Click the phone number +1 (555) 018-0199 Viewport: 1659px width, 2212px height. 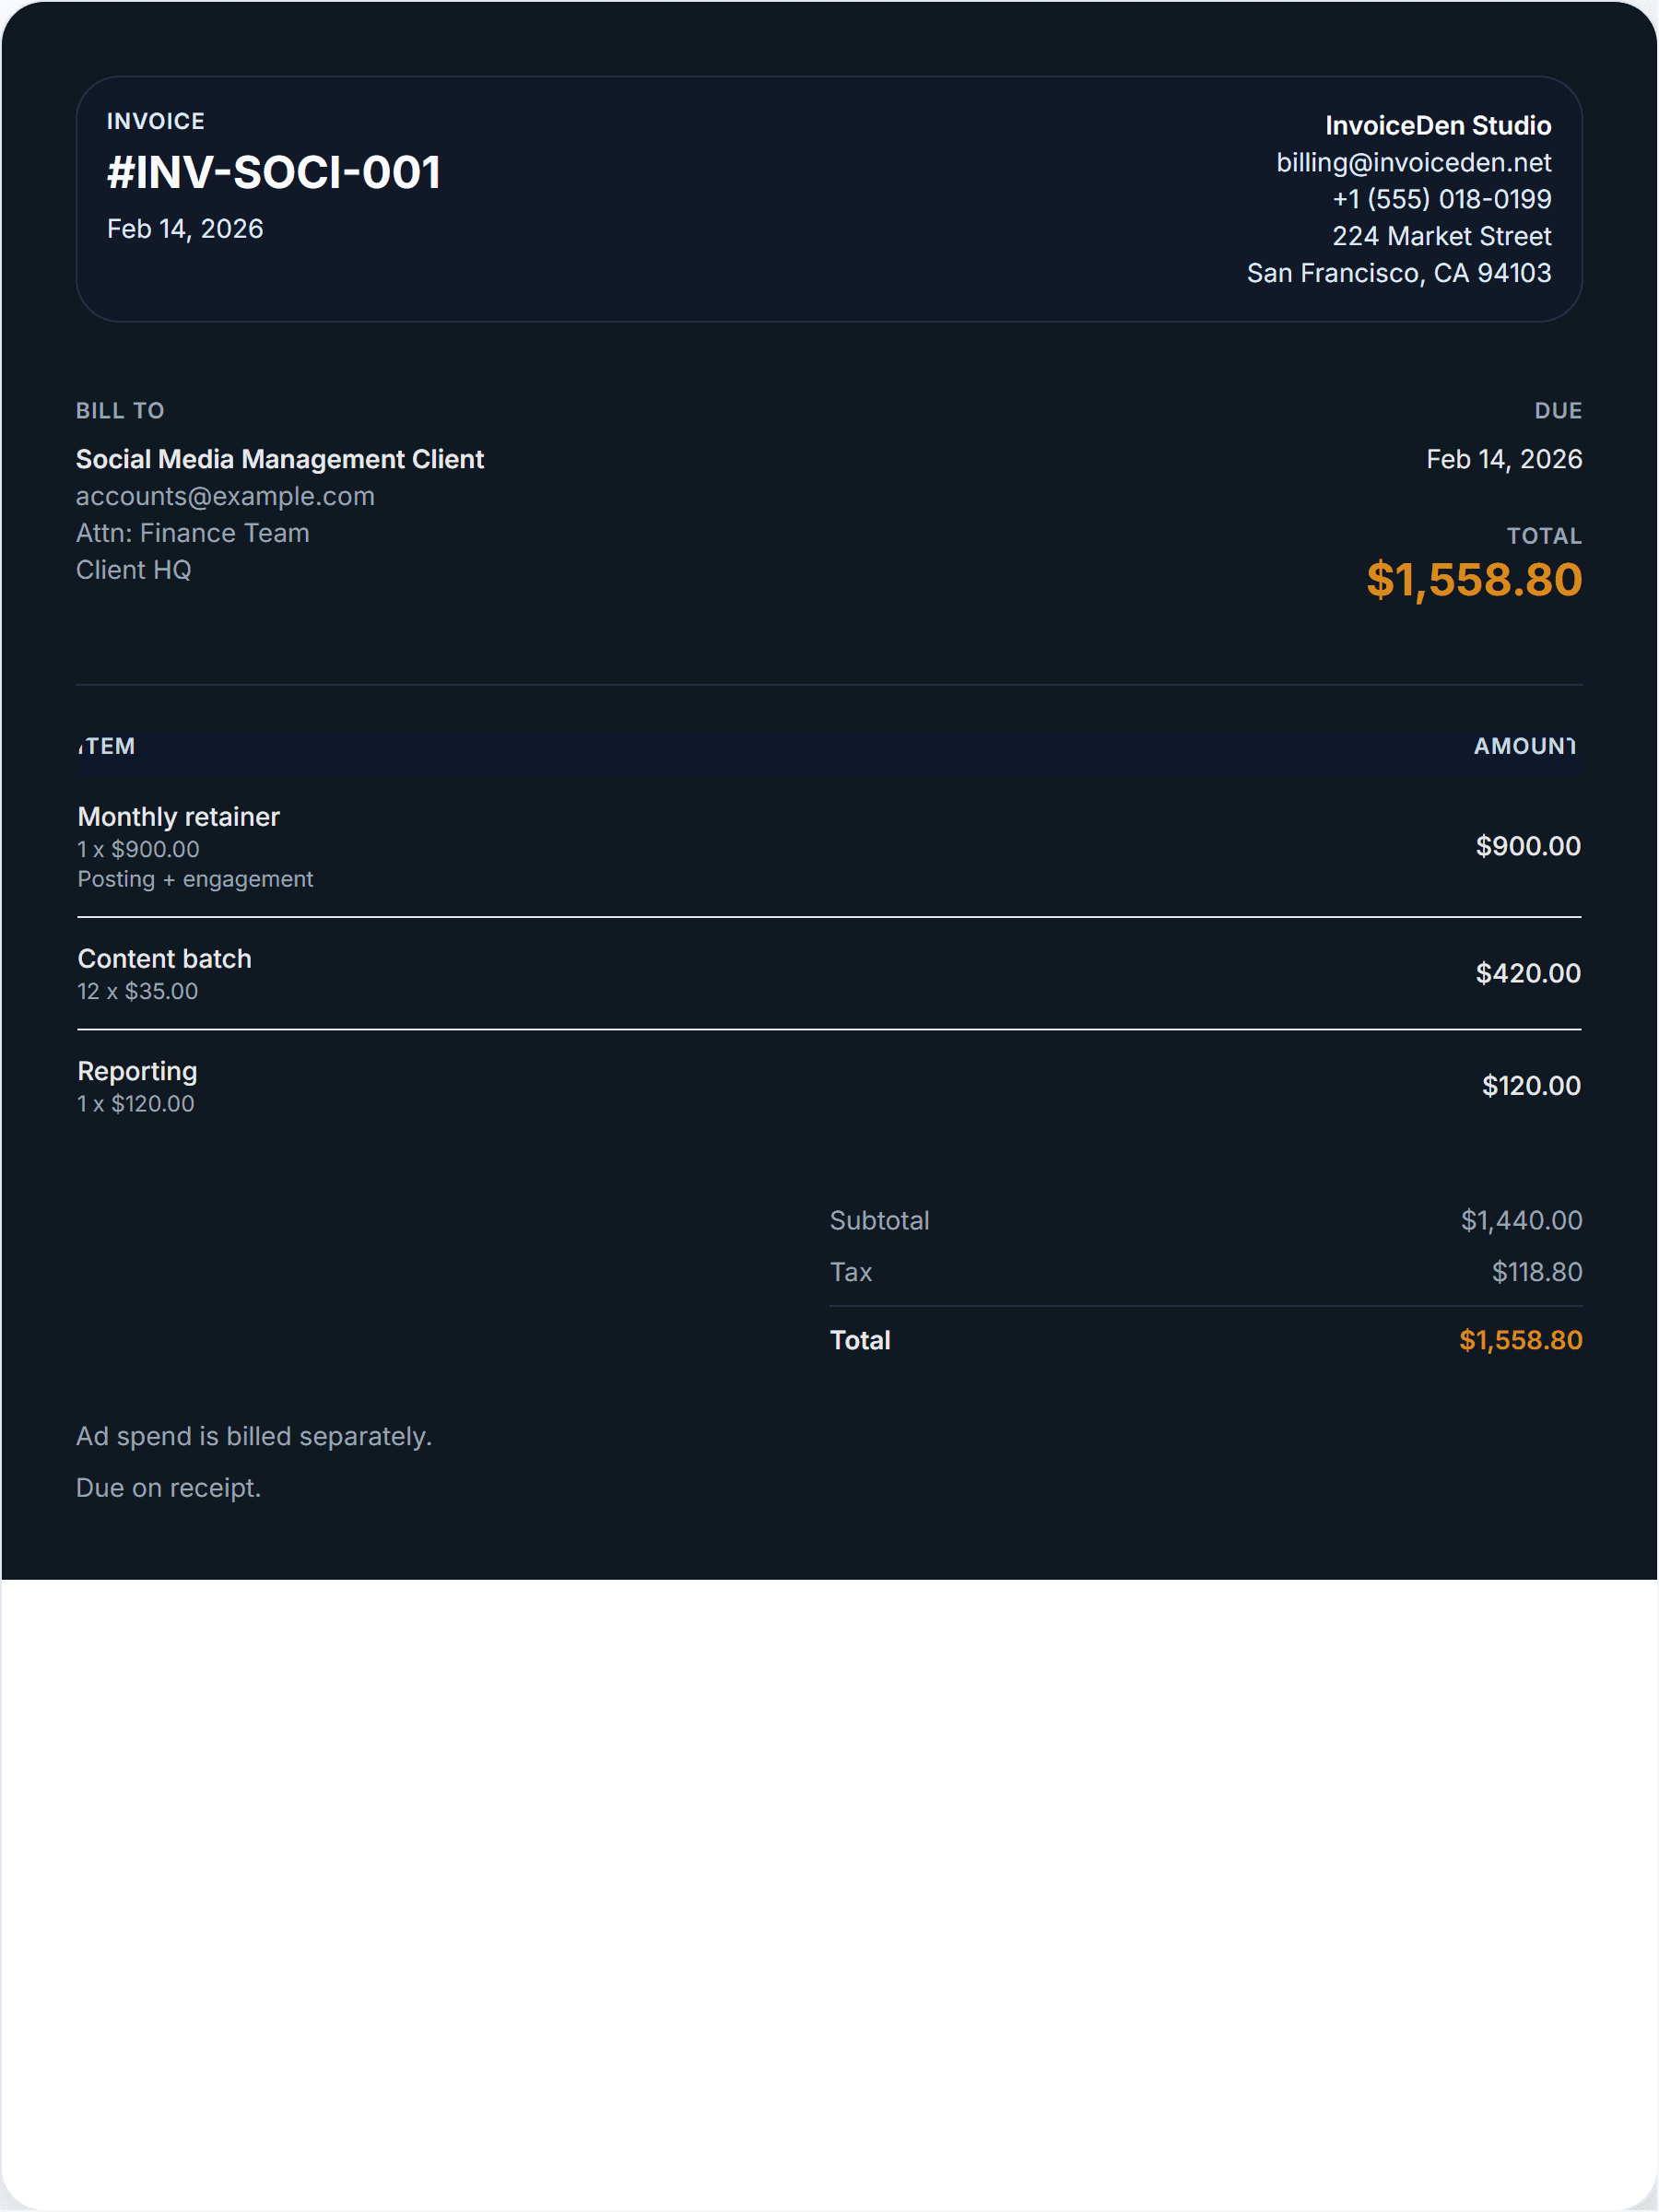[1441, 199]
